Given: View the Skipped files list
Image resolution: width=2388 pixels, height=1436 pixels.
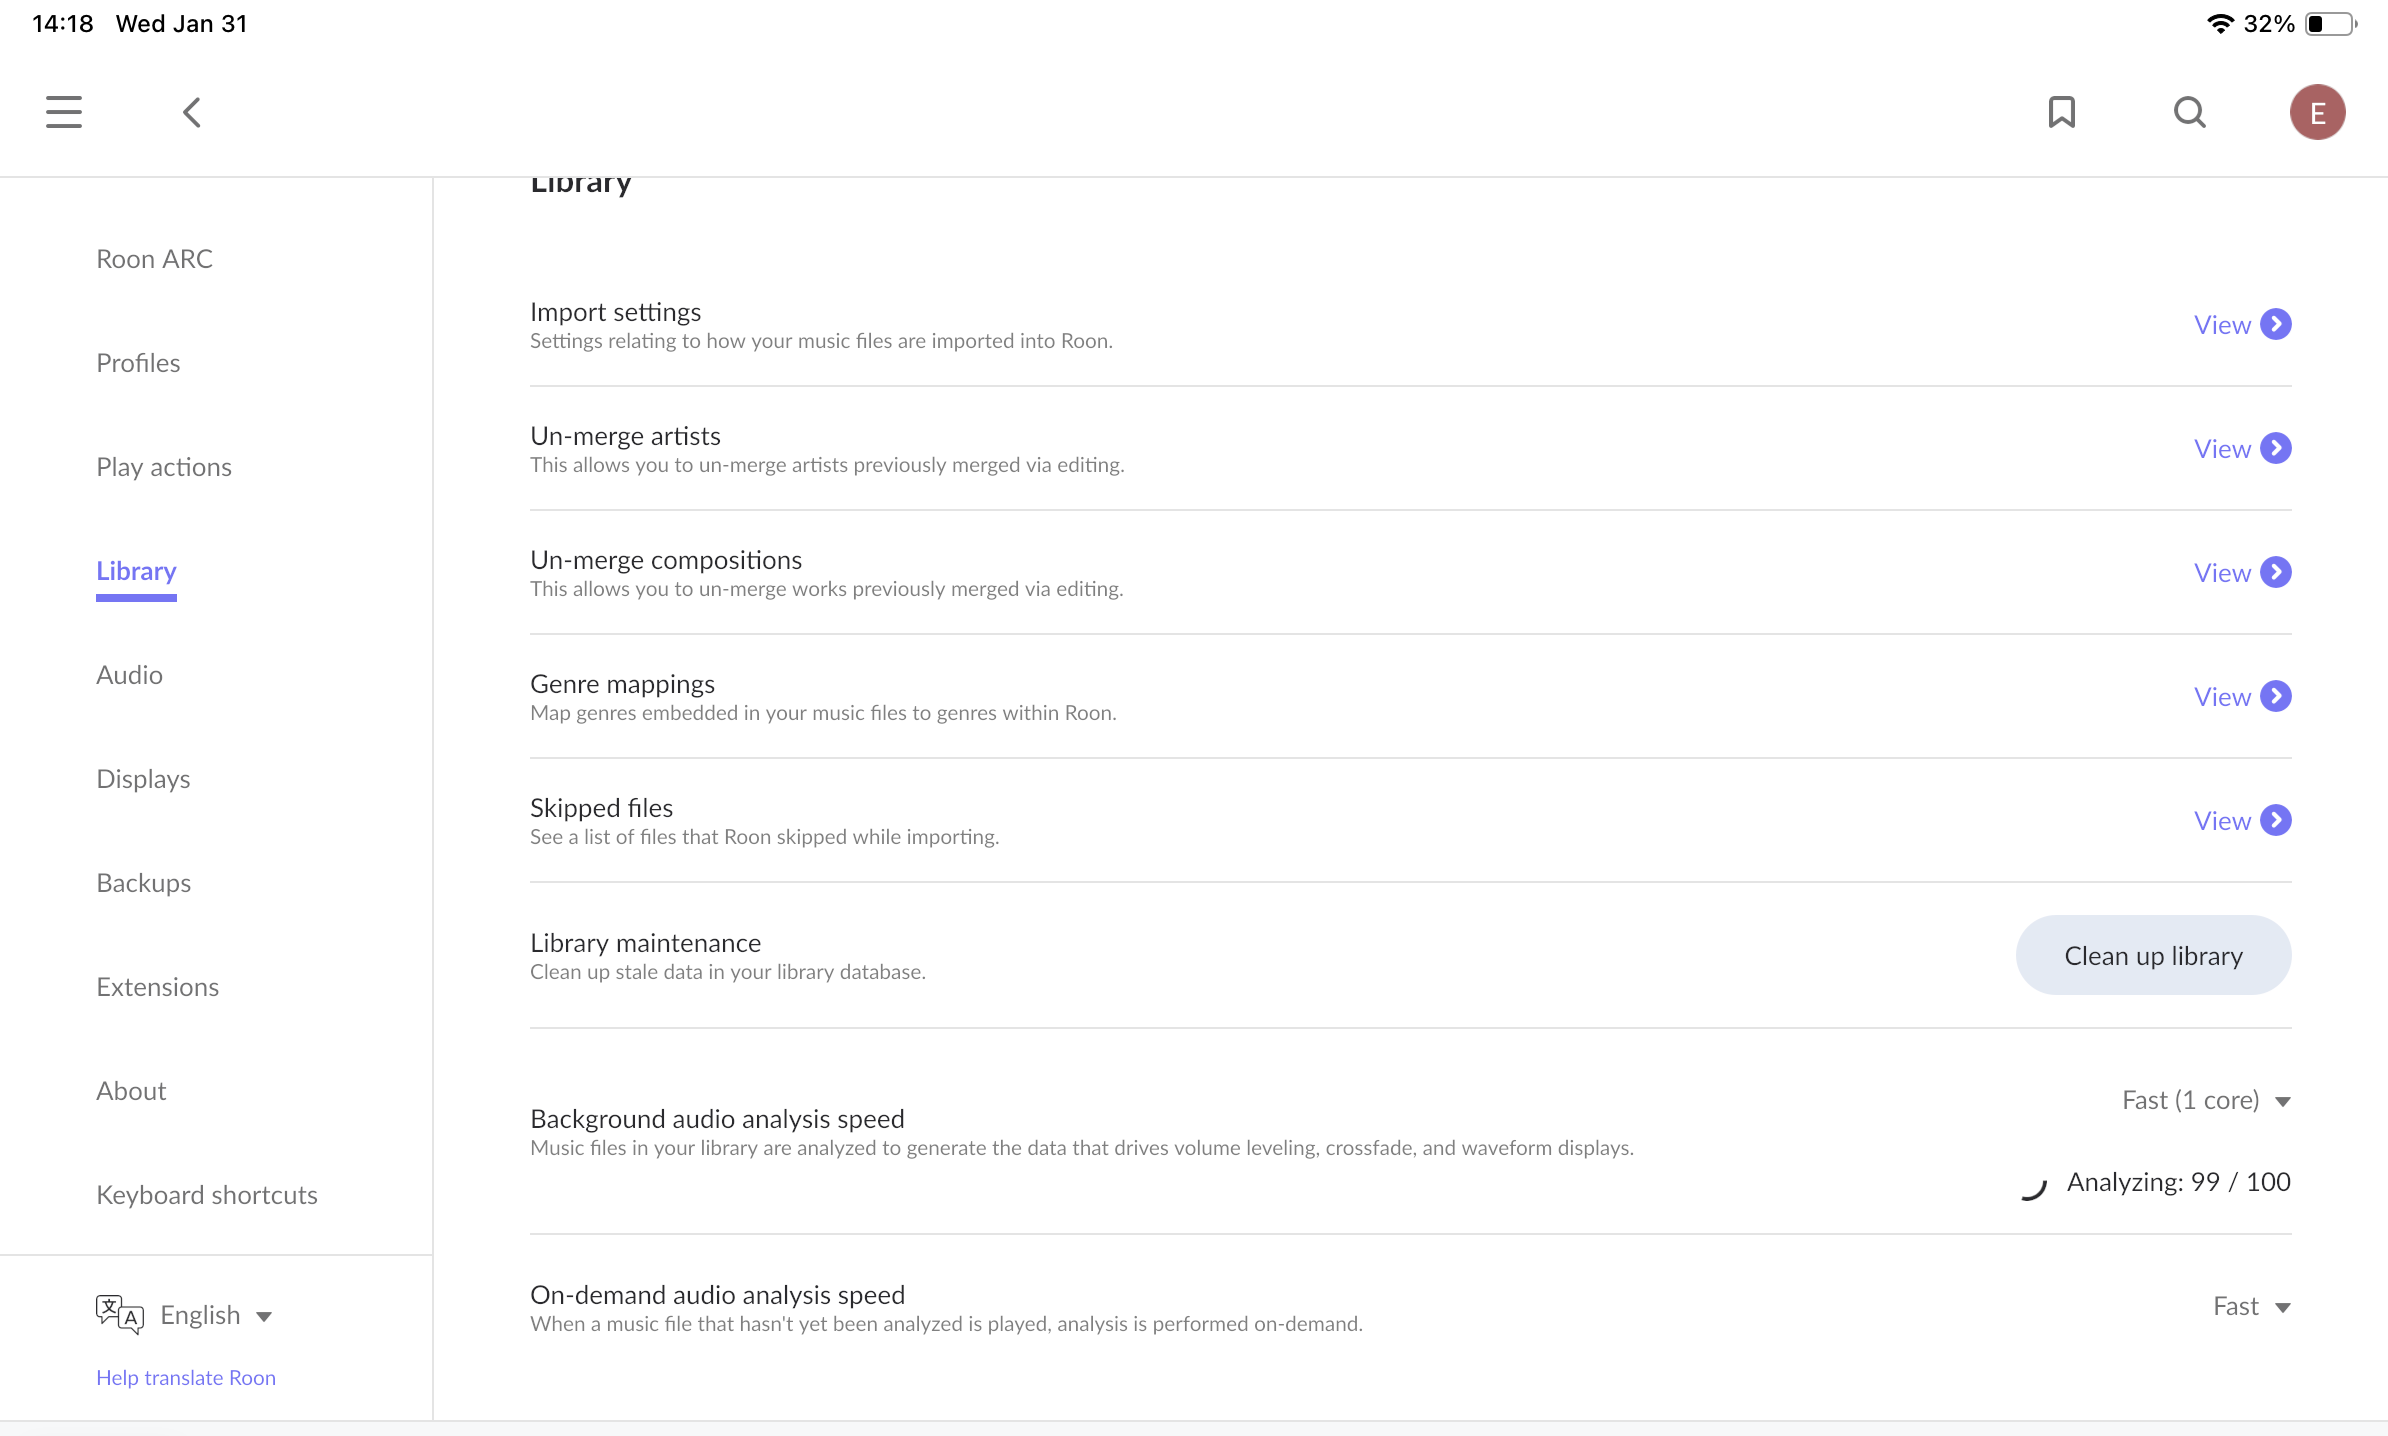Looking at the screenshot, I should pyautogui.click(x=2241, y=820).
